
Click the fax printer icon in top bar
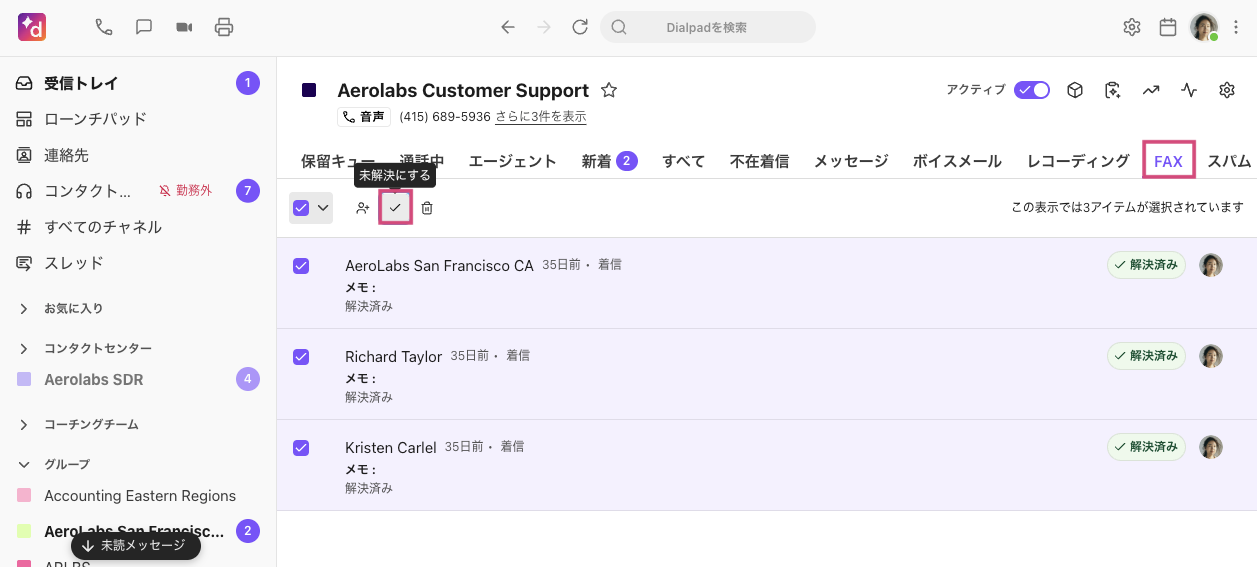click(x=224, y=27)
